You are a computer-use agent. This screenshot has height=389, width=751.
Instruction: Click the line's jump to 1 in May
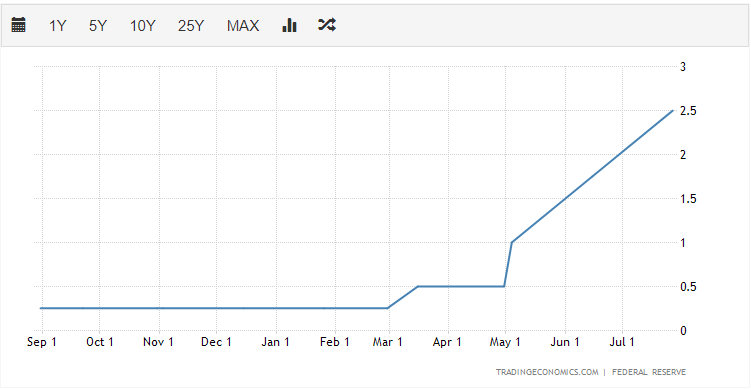512,242
